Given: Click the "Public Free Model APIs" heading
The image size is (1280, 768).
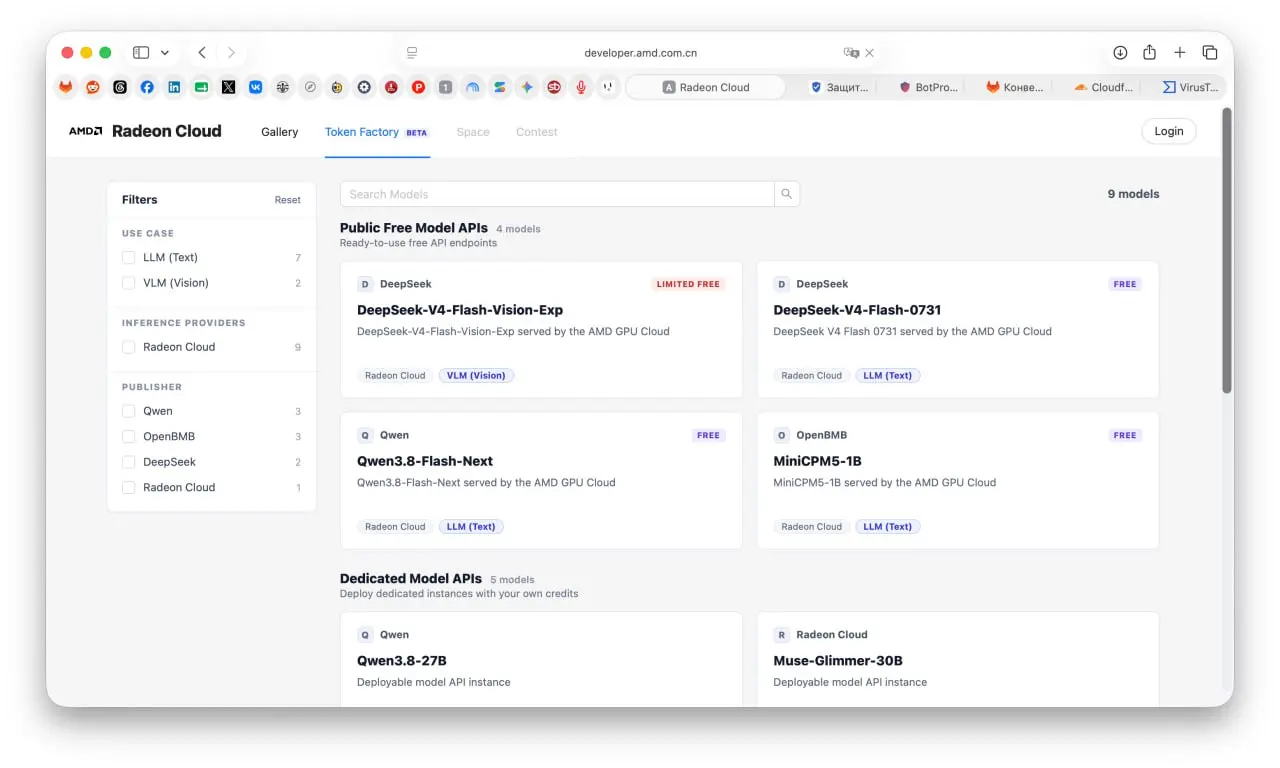Looking at the screenshot, I should [x=414, y=228].
